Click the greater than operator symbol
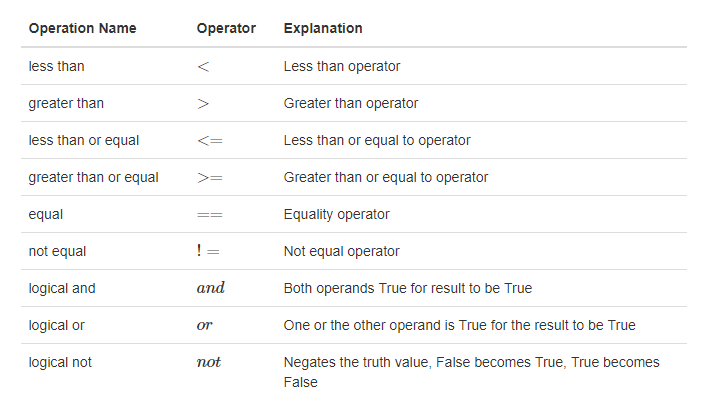Image resolution: width=718 pixels, height=406 pixels. 205,103
